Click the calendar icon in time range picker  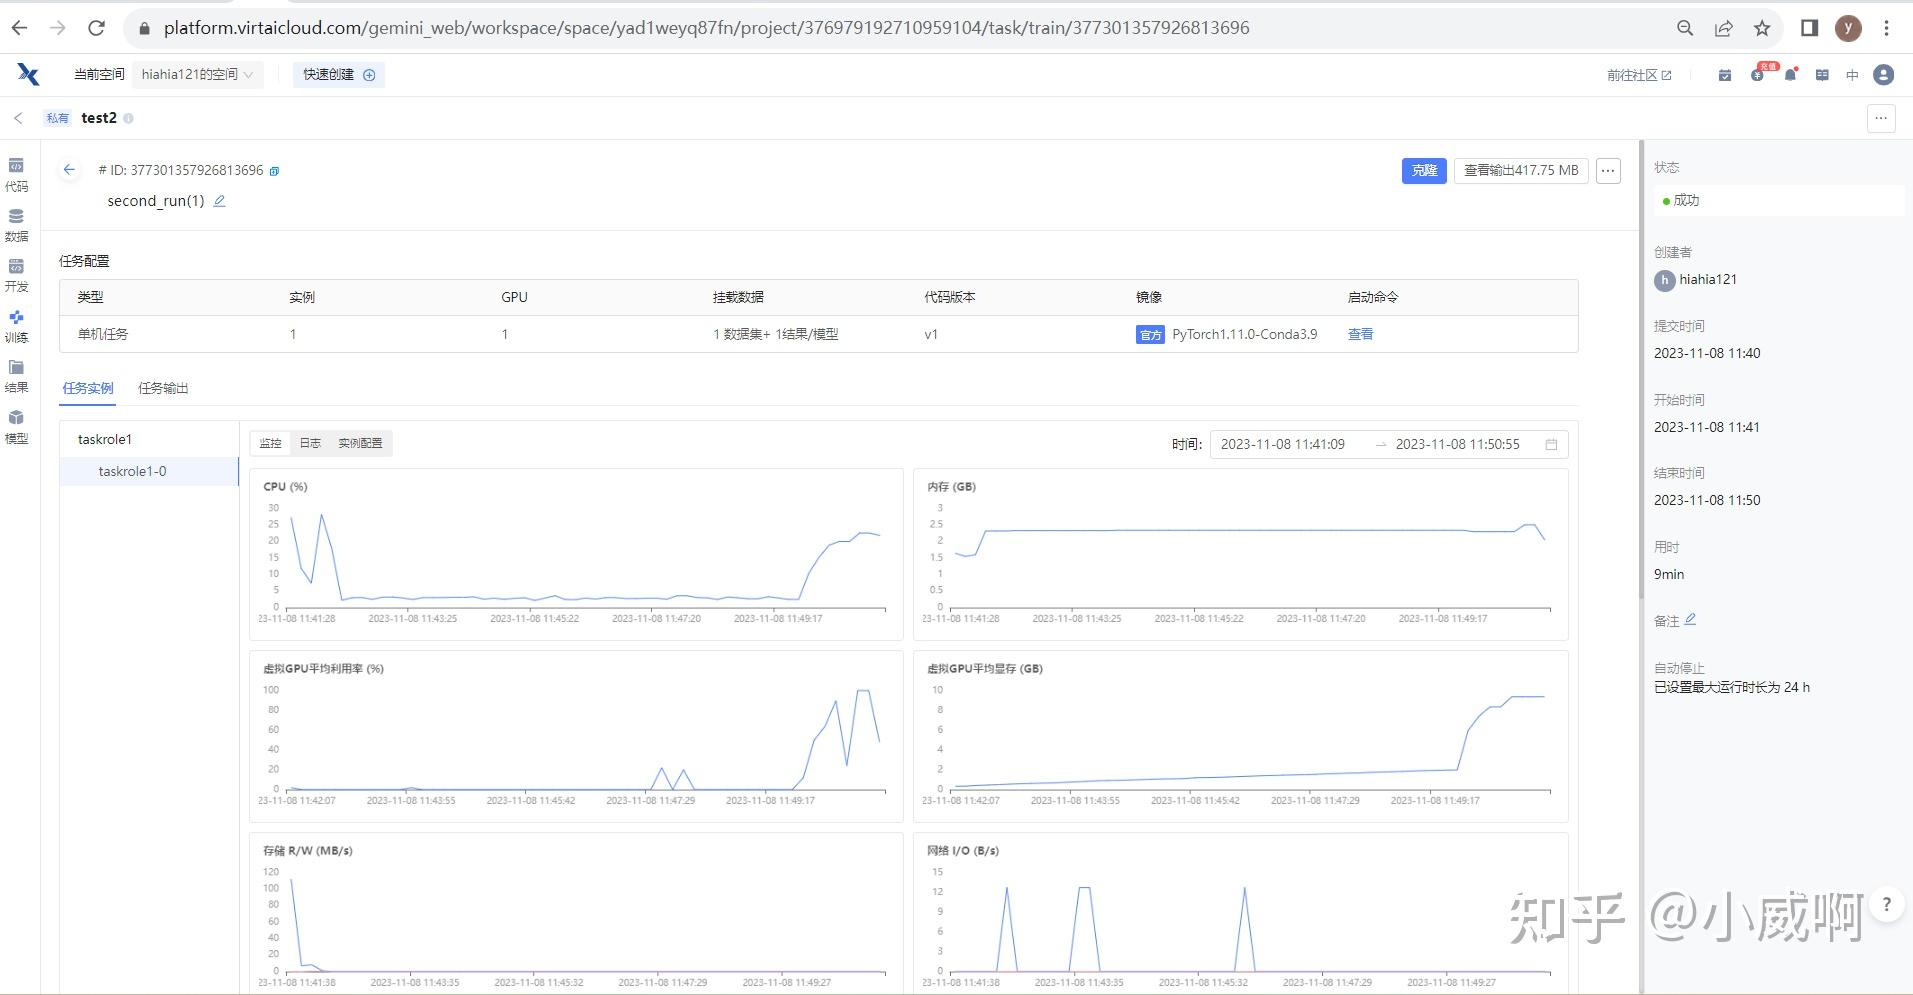(1551, 444)
